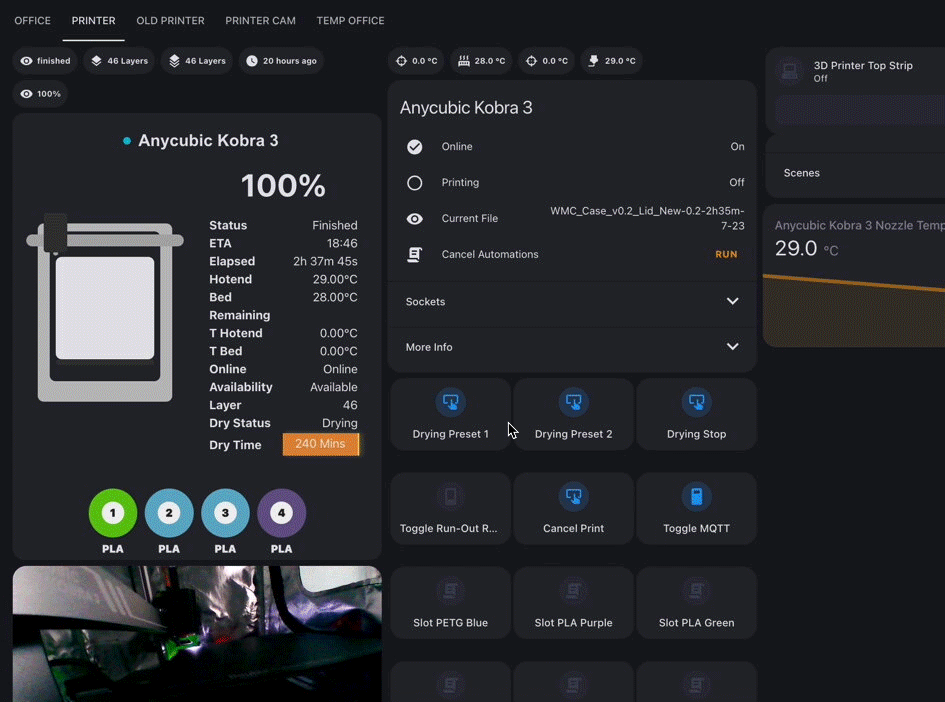Go to PRINTER CAM tab

tap(260, 20)
